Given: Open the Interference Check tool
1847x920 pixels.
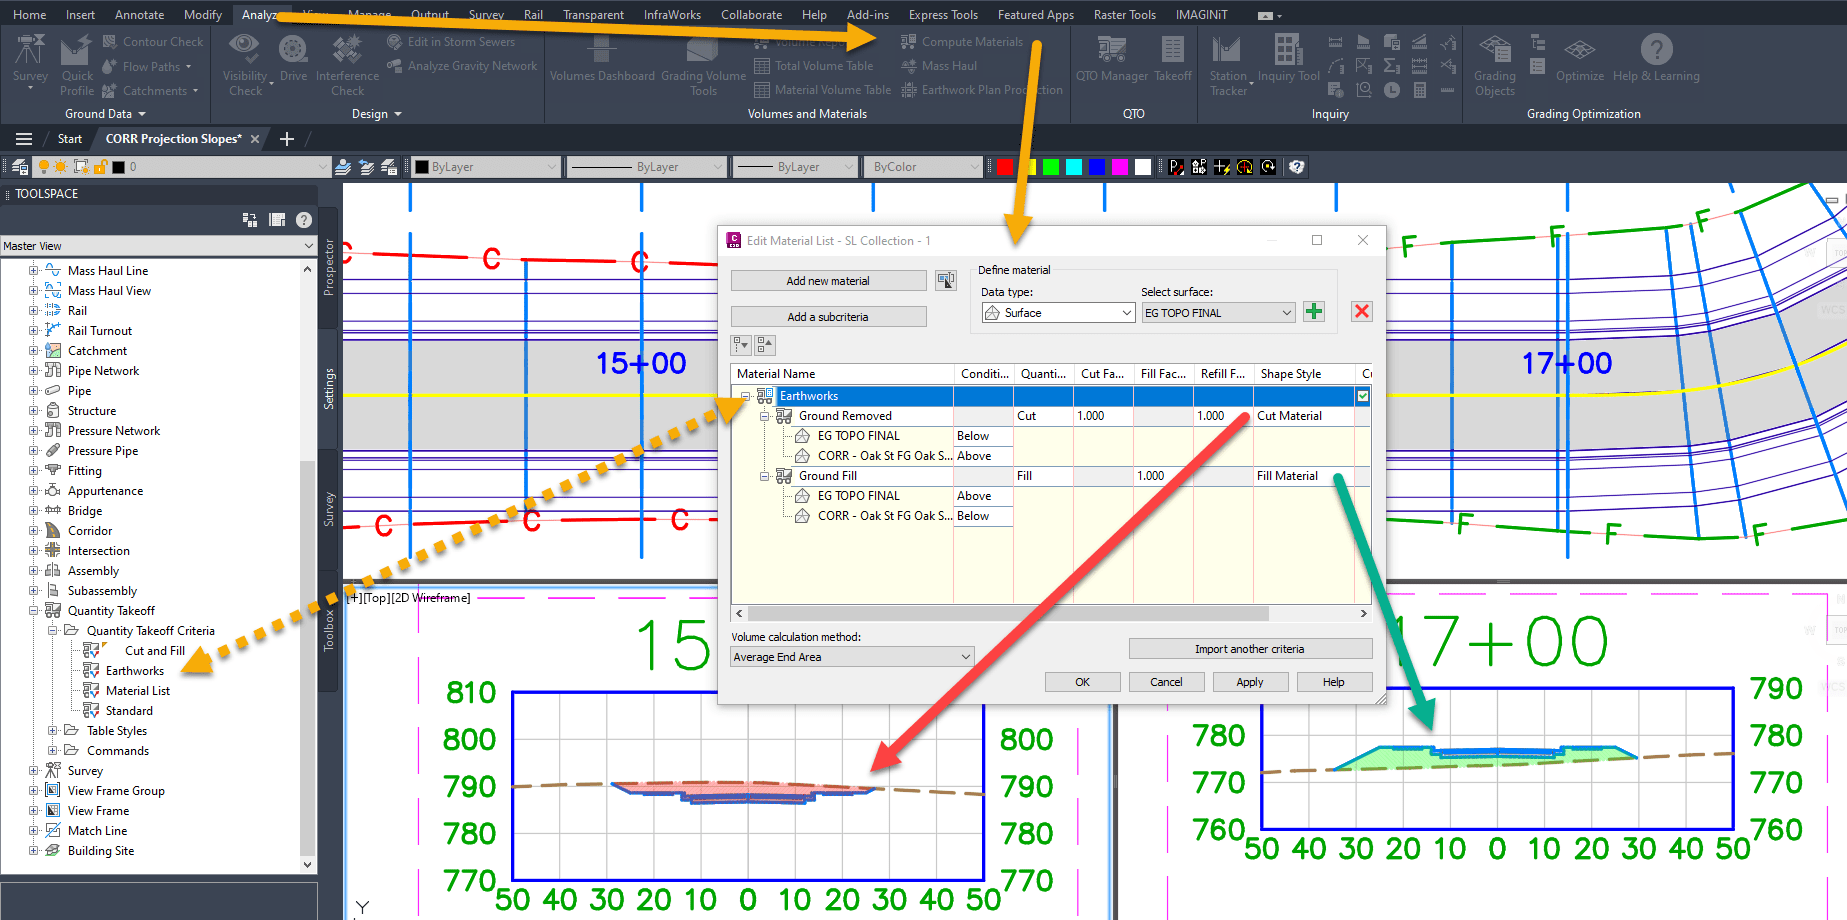Looking at the screenshot, I should click(x=347, y=66).
